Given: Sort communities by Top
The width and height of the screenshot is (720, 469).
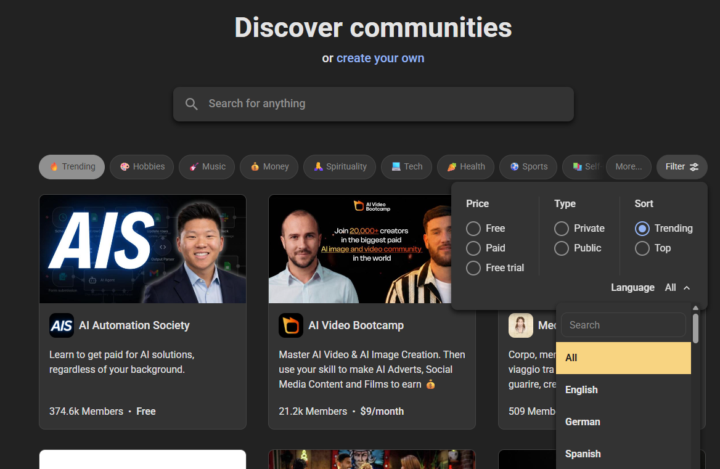Looking at the screenshot, I should pyautogui.click(x=642, y=248).
